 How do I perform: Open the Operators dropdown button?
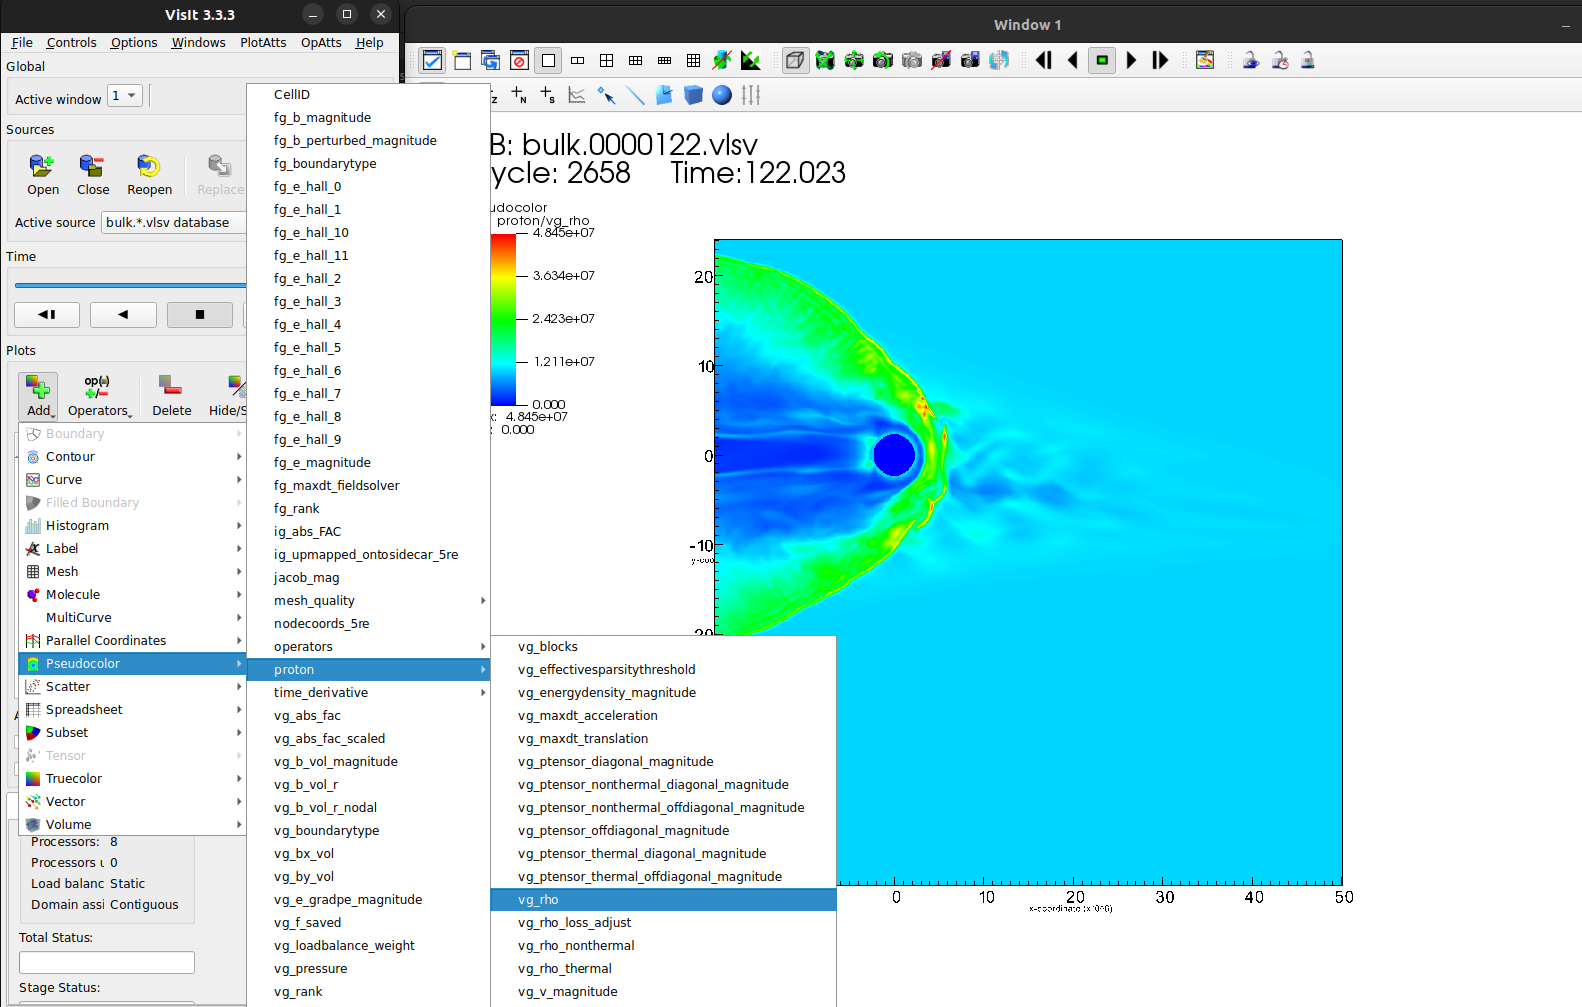click(x=98, y=396)
